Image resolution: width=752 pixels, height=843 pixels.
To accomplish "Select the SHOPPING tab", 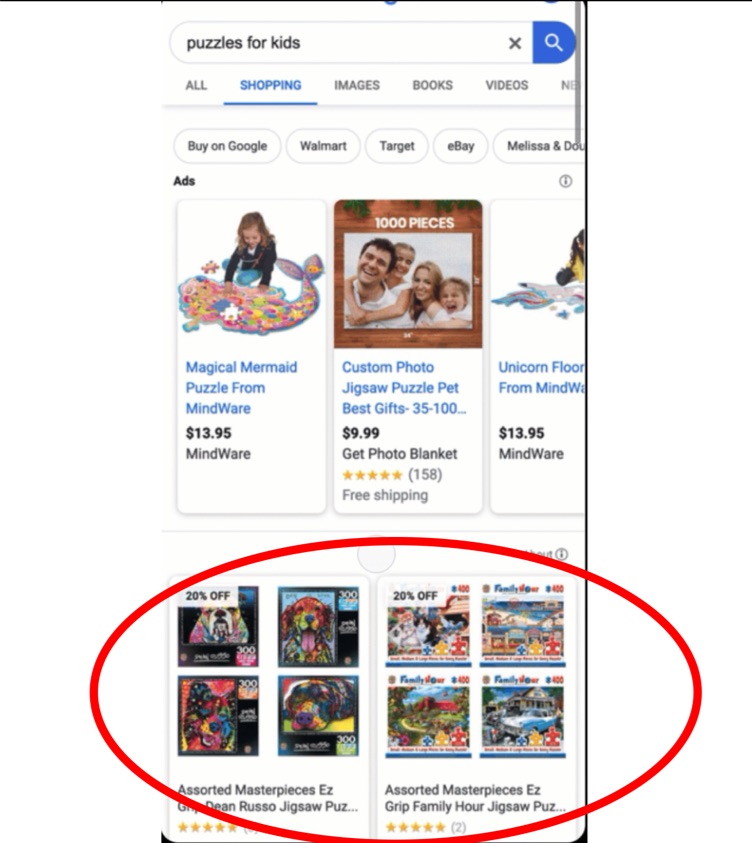I will pyautogui.click(x=270, y=85).
